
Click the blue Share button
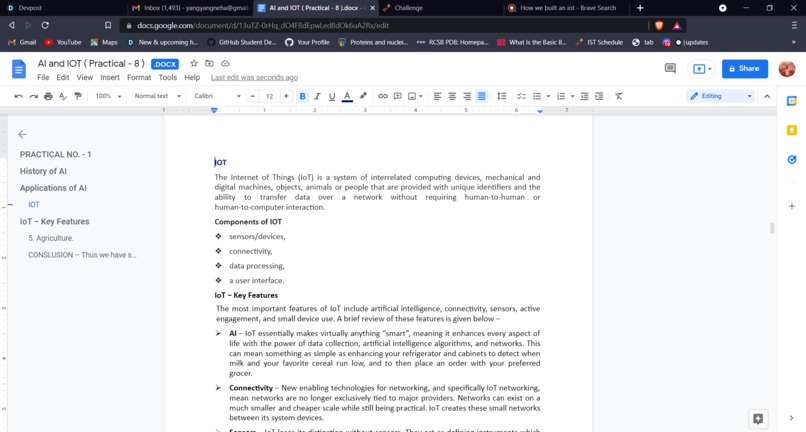click(745, 68)
